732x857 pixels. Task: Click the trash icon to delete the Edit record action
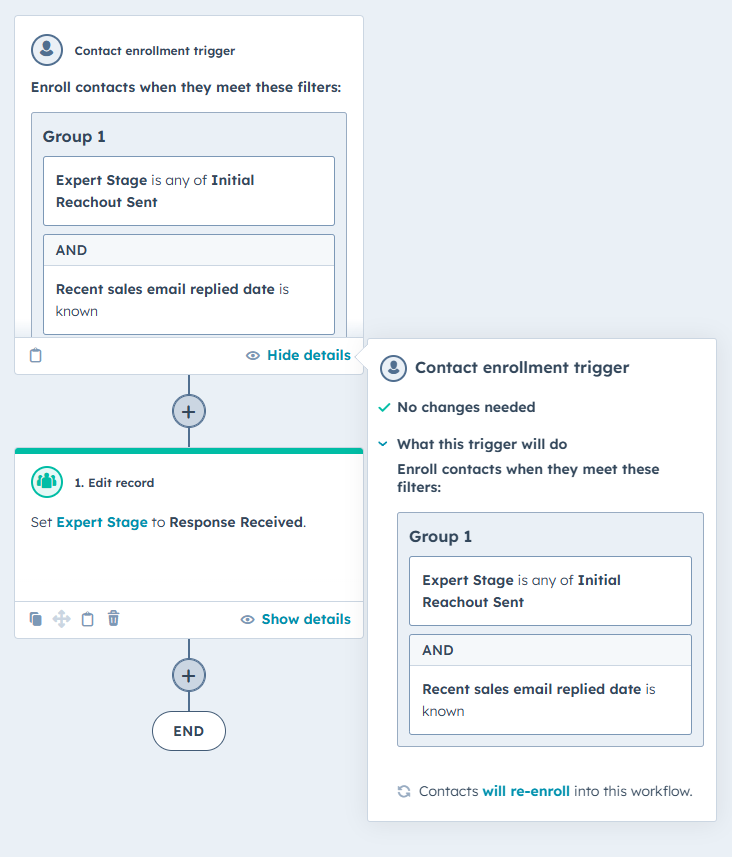click(113, 619)
